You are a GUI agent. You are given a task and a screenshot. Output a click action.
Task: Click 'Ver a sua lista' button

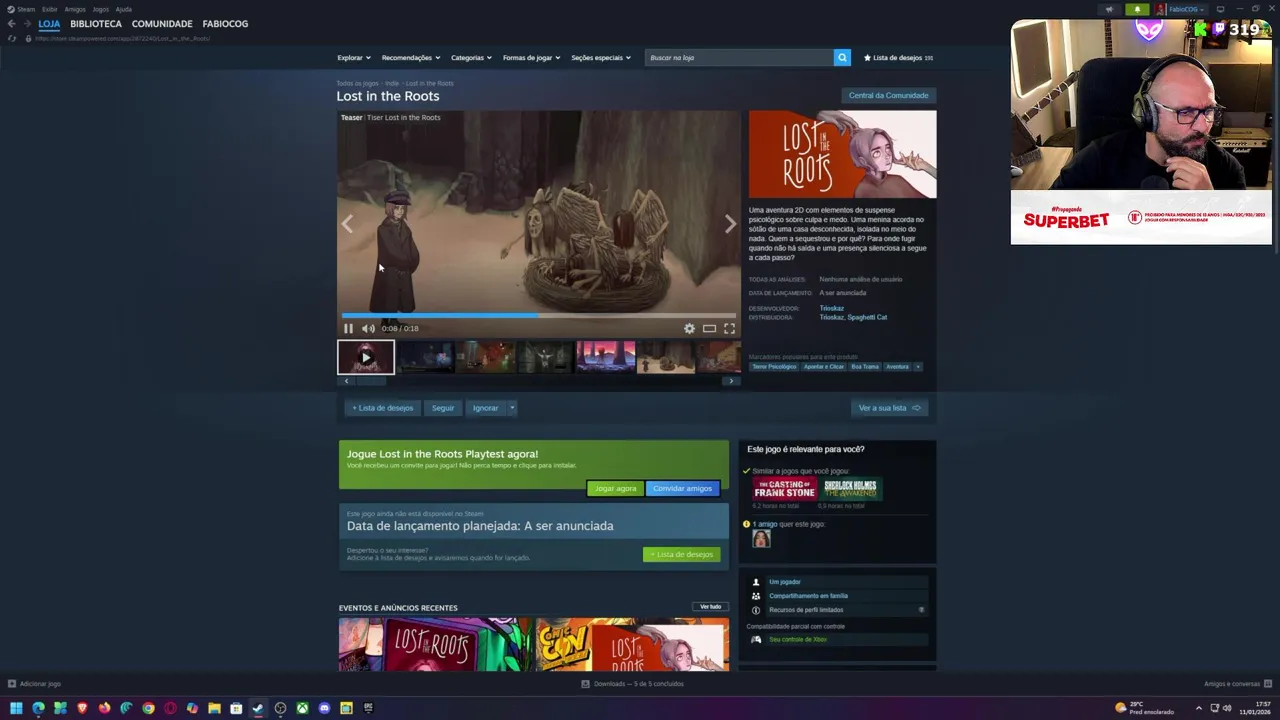890,408
